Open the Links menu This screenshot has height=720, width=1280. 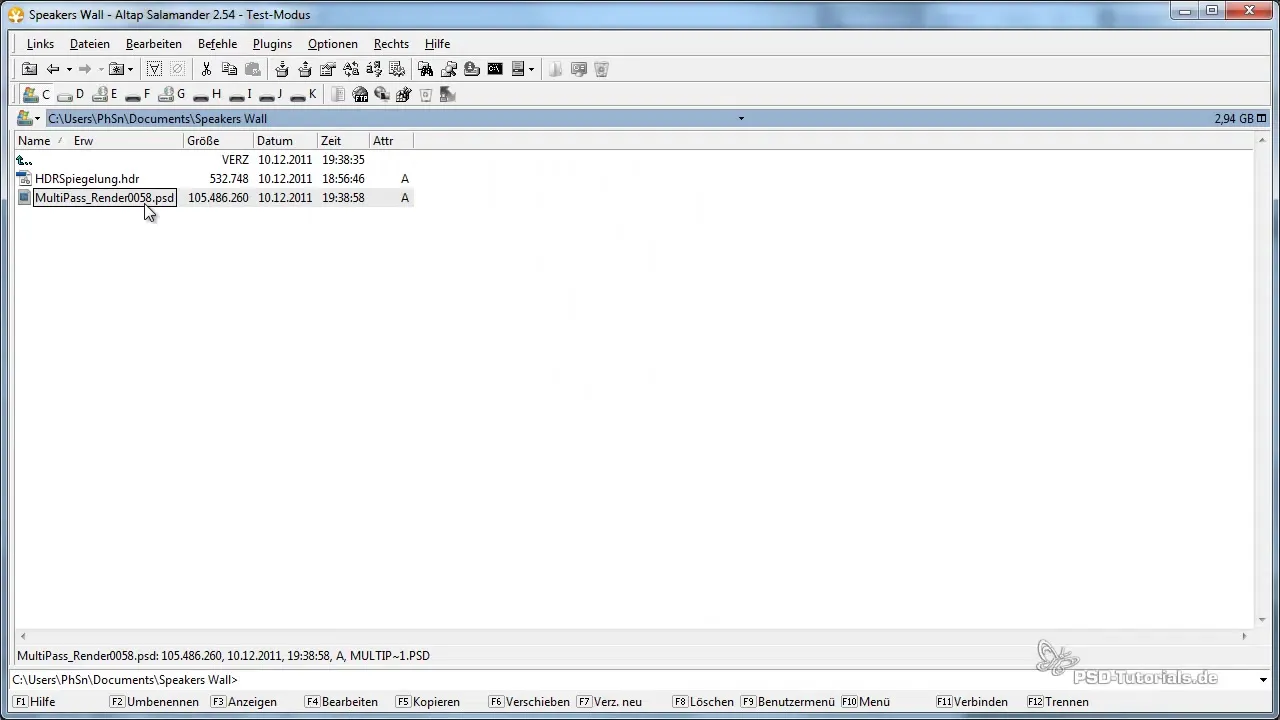coord(40,44)
